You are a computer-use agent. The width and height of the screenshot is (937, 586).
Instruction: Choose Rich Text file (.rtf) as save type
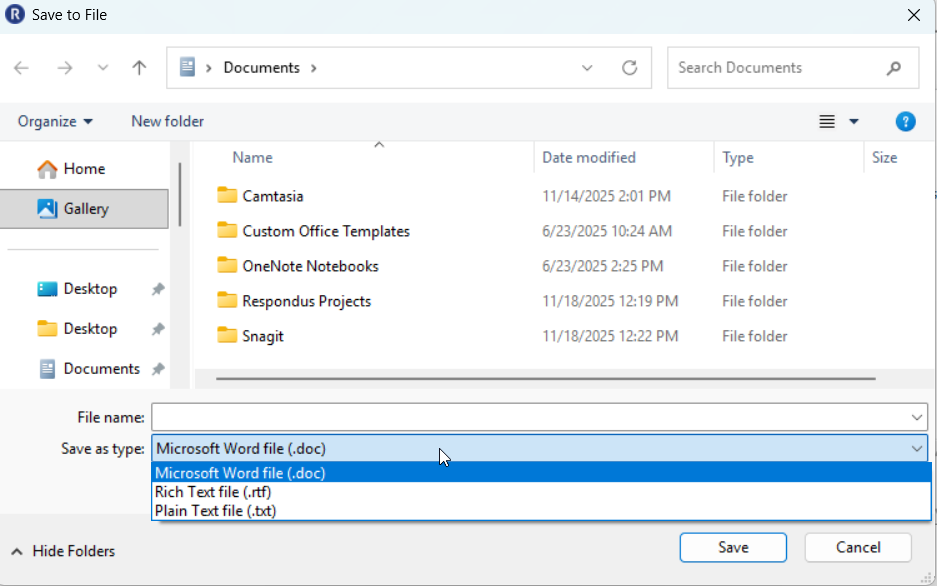click(211, 492)
